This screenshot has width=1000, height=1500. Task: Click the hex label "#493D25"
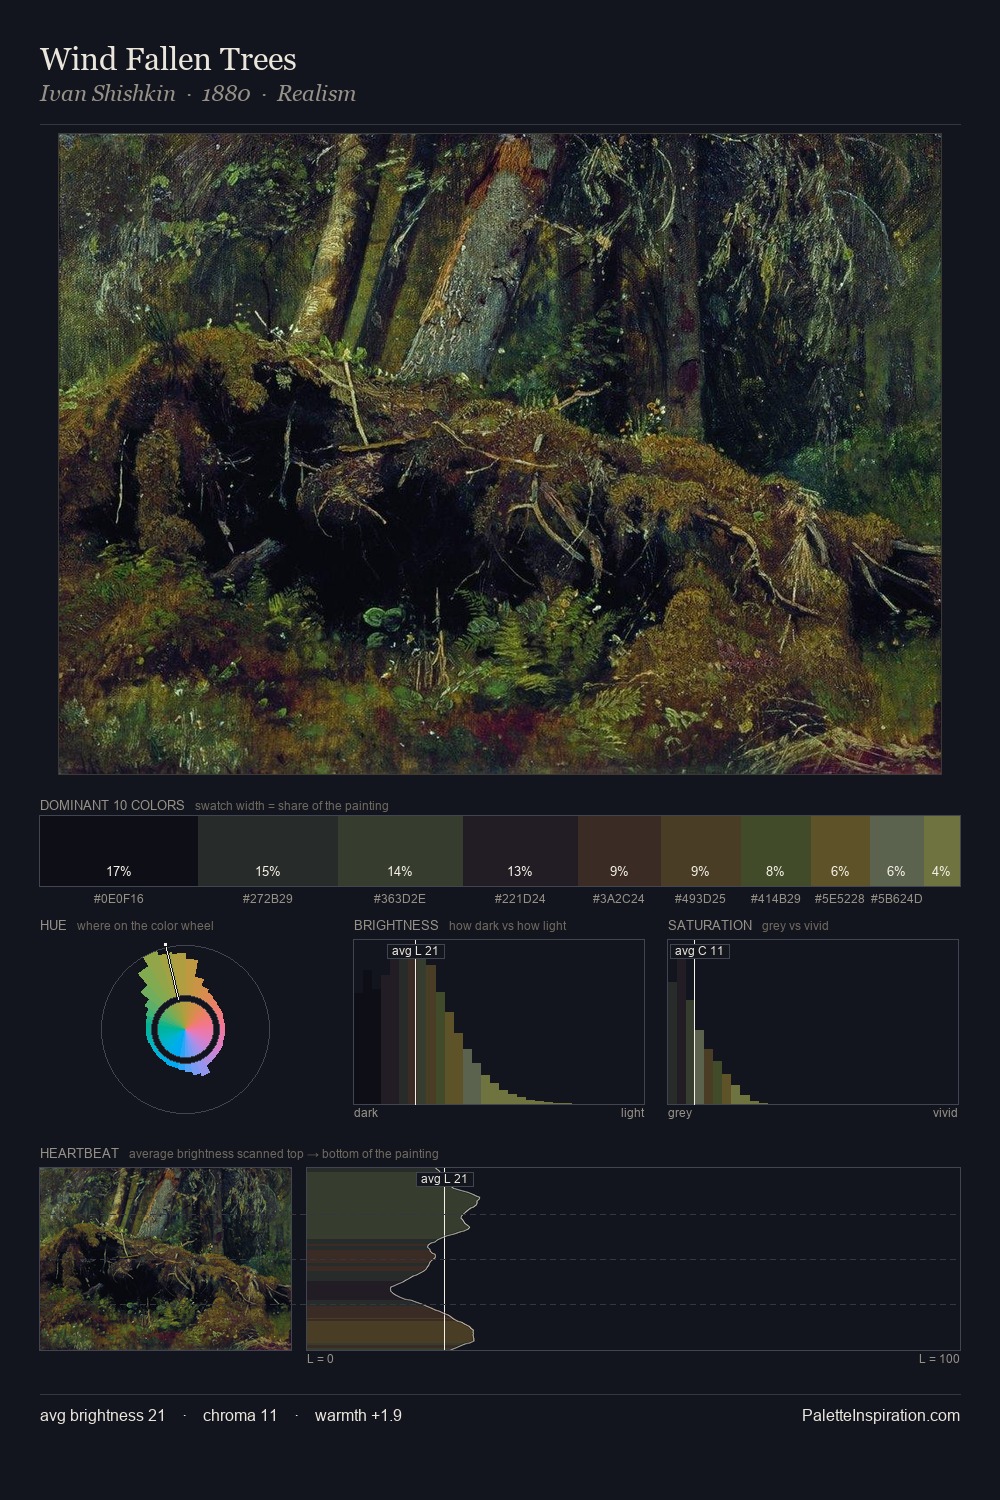pos(700,898)
